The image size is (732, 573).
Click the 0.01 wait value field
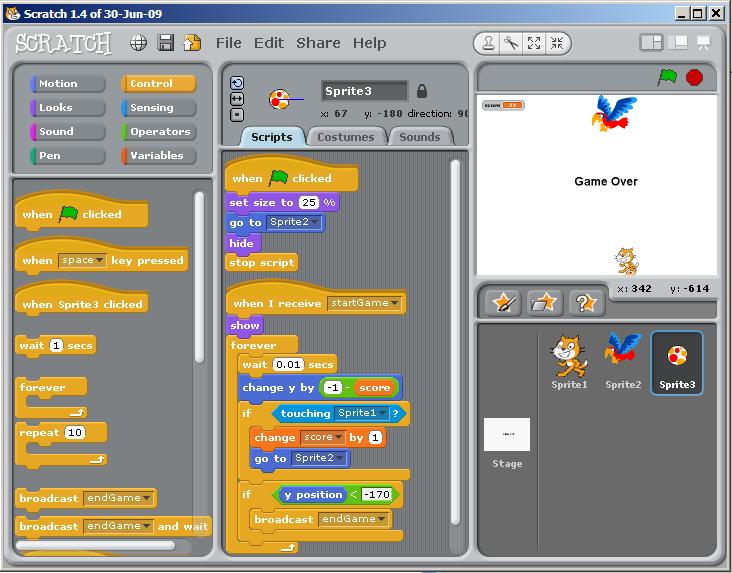pyautogui.click(x=288, y=364)
